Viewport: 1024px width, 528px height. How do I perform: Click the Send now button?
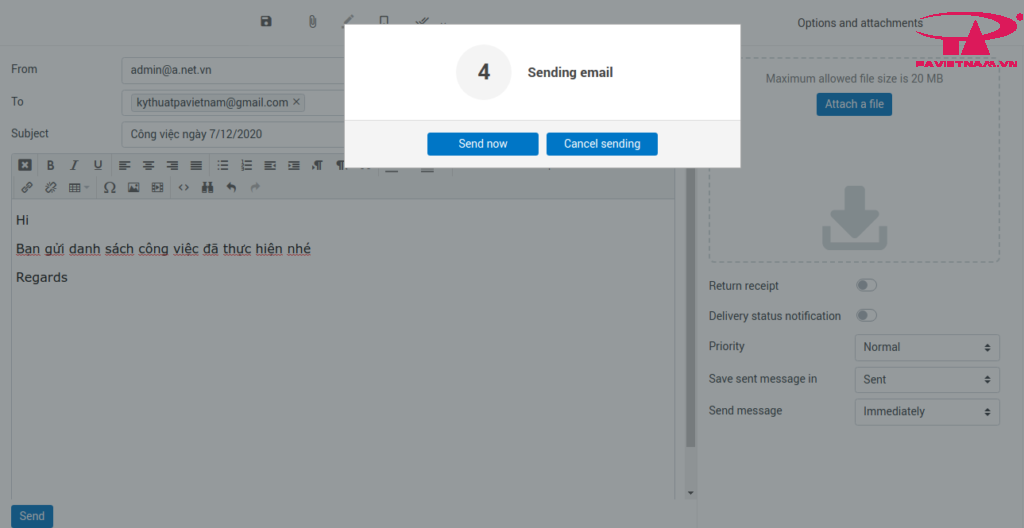[x=482, y=144]
